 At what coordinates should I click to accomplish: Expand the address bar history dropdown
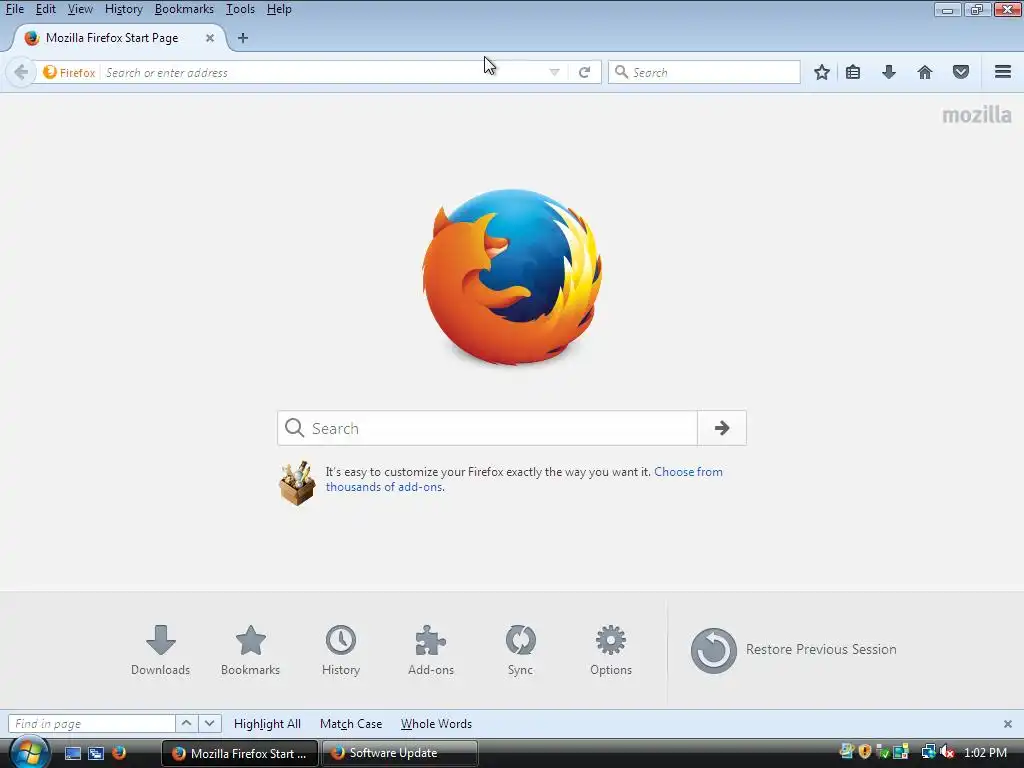coord(554,72)
